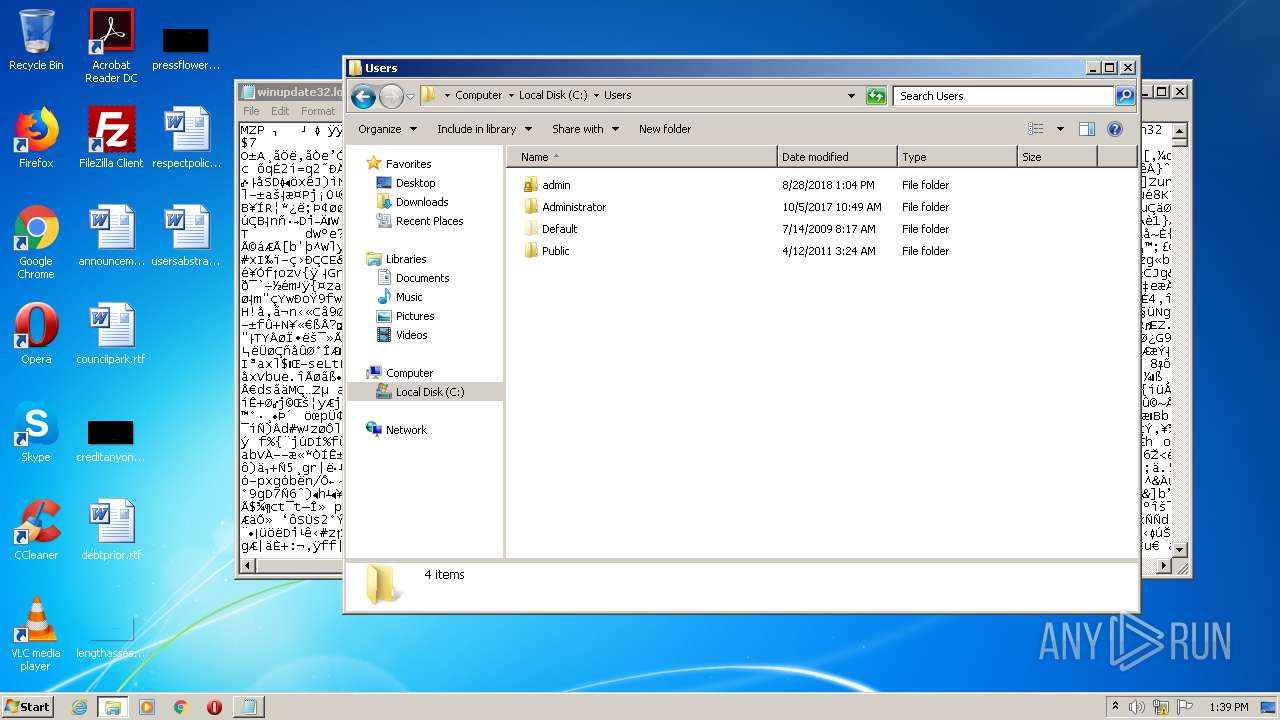Select Skype desktop icon
This screenshot has height=720, width=1280.
point(36,432)
